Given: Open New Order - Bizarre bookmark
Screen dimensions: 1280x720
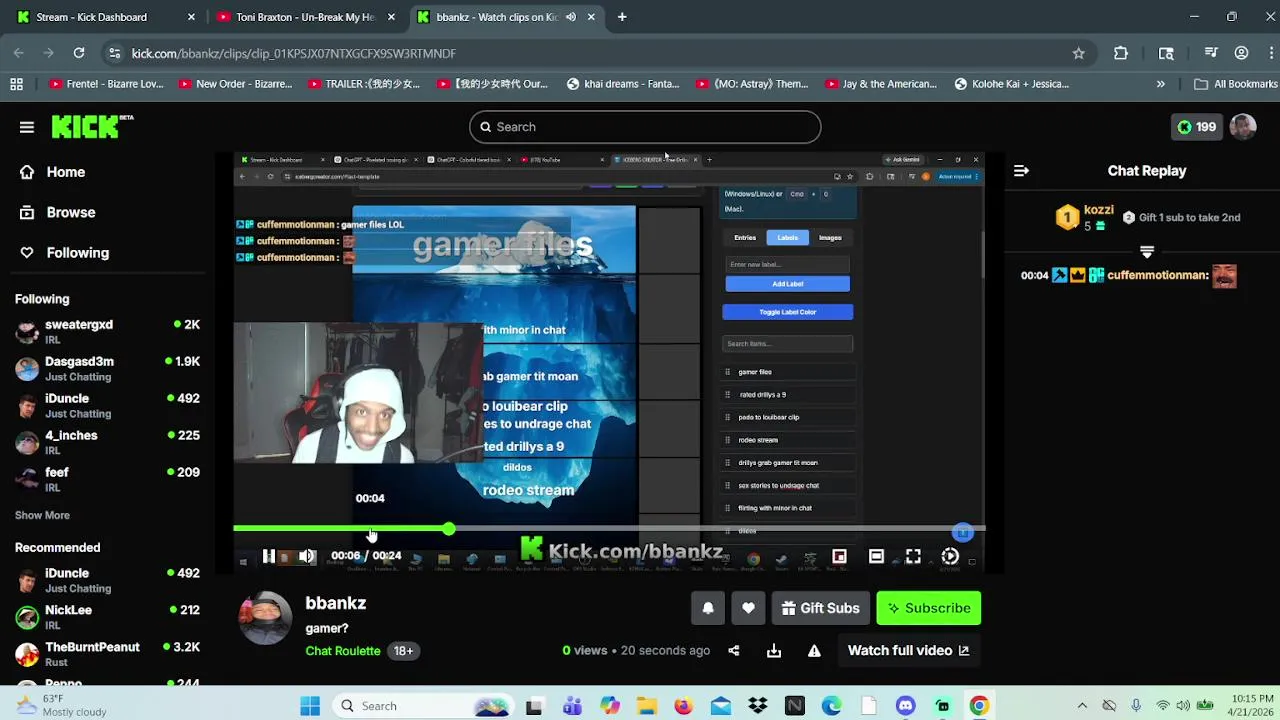Looking at the screenshot, I should 235,84.
